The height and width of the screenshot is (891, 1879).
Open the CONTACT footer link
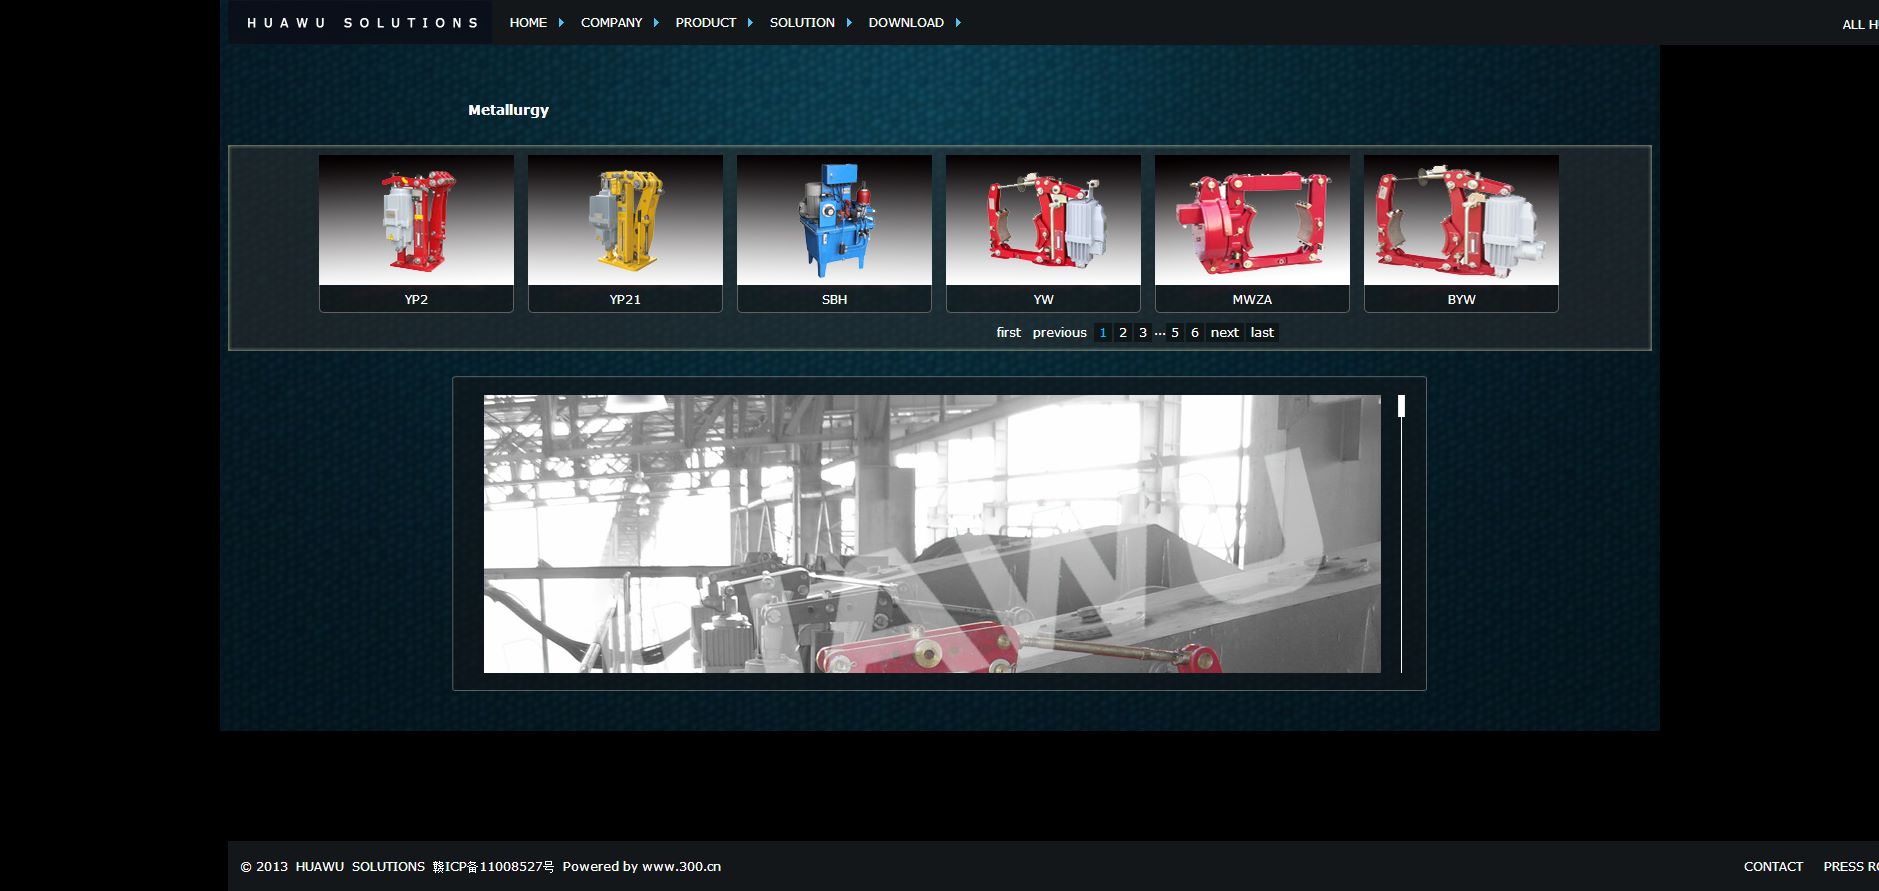pos(1773,867)
